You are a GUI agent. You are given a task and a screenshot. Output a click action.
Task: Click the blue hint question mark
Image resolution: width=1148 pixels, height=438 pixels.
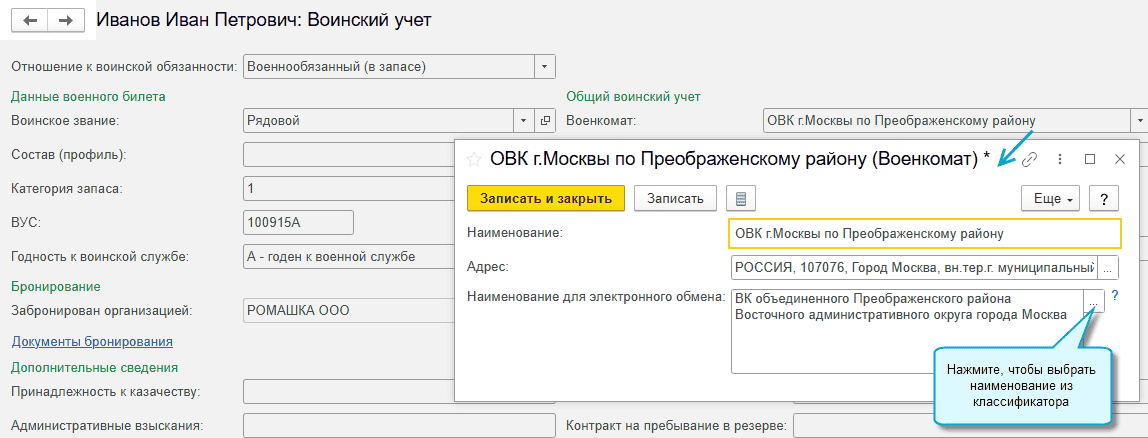coord(1114,295)
